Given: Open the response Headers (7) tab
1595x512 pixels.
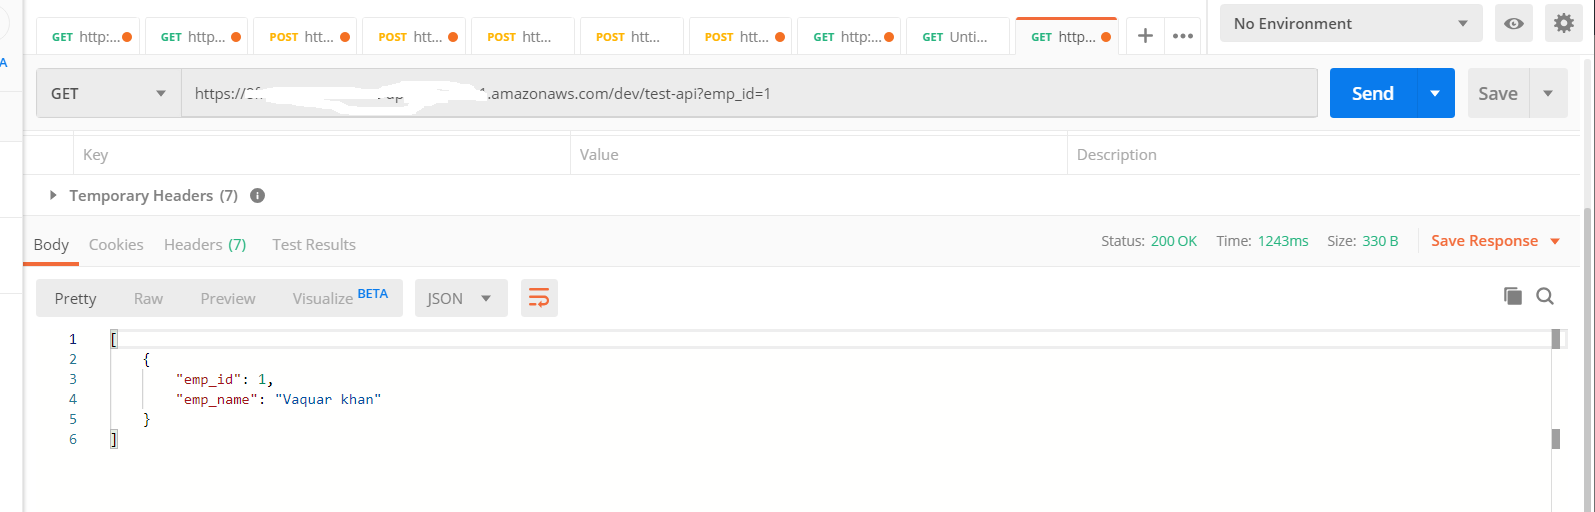Looking at the screenshot, I should (205, 244).
